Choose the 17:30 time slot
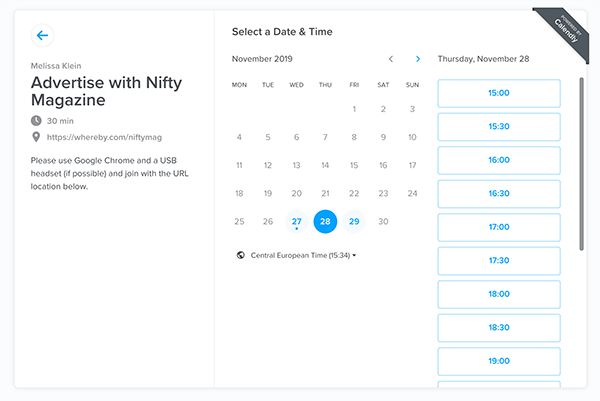600x401 pixels. (498, 260)
